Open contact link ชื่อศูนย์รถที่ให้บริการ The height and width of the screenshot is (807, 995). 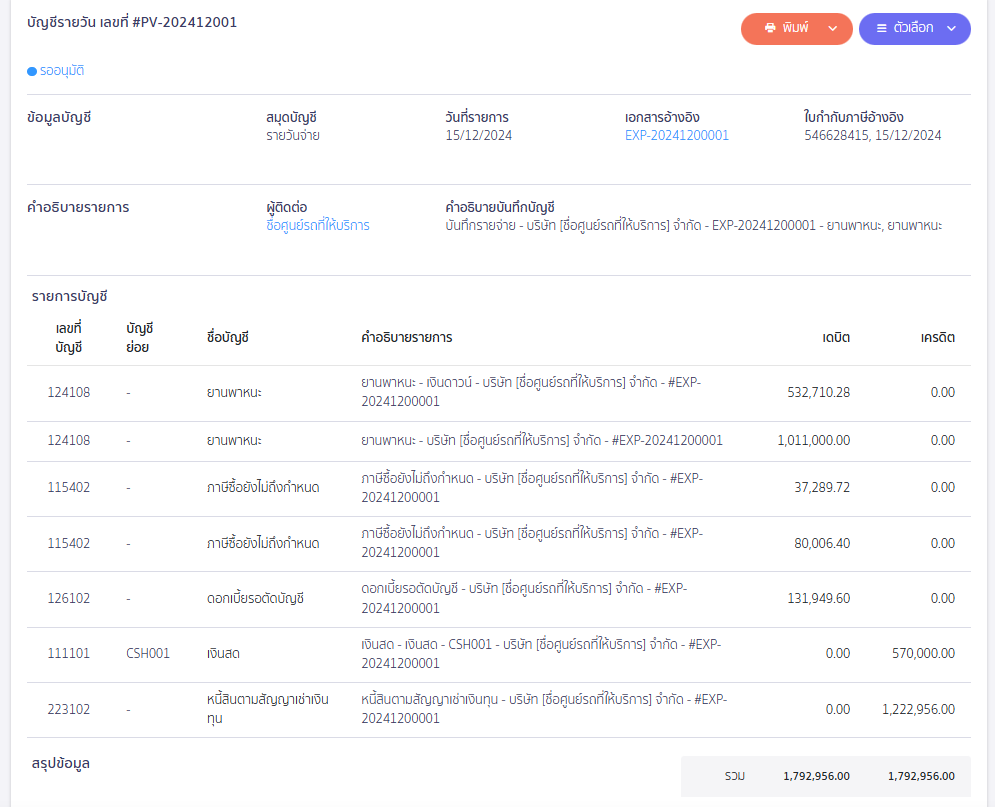(317, 226)
